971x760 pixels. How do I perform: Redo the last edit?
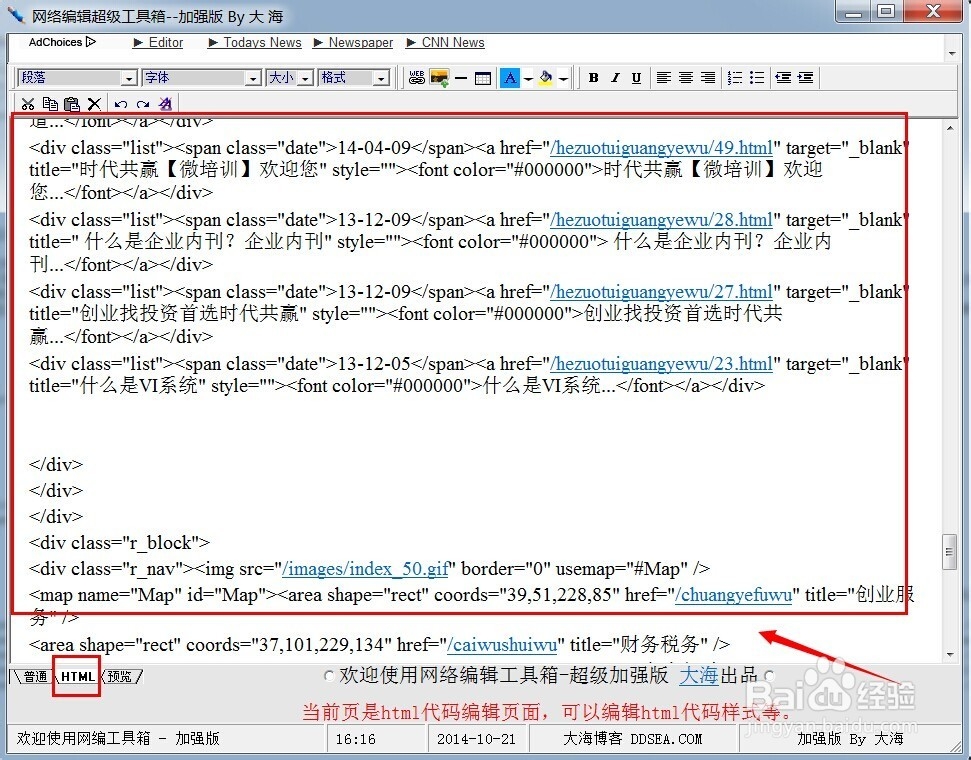(x=143, y=104)
